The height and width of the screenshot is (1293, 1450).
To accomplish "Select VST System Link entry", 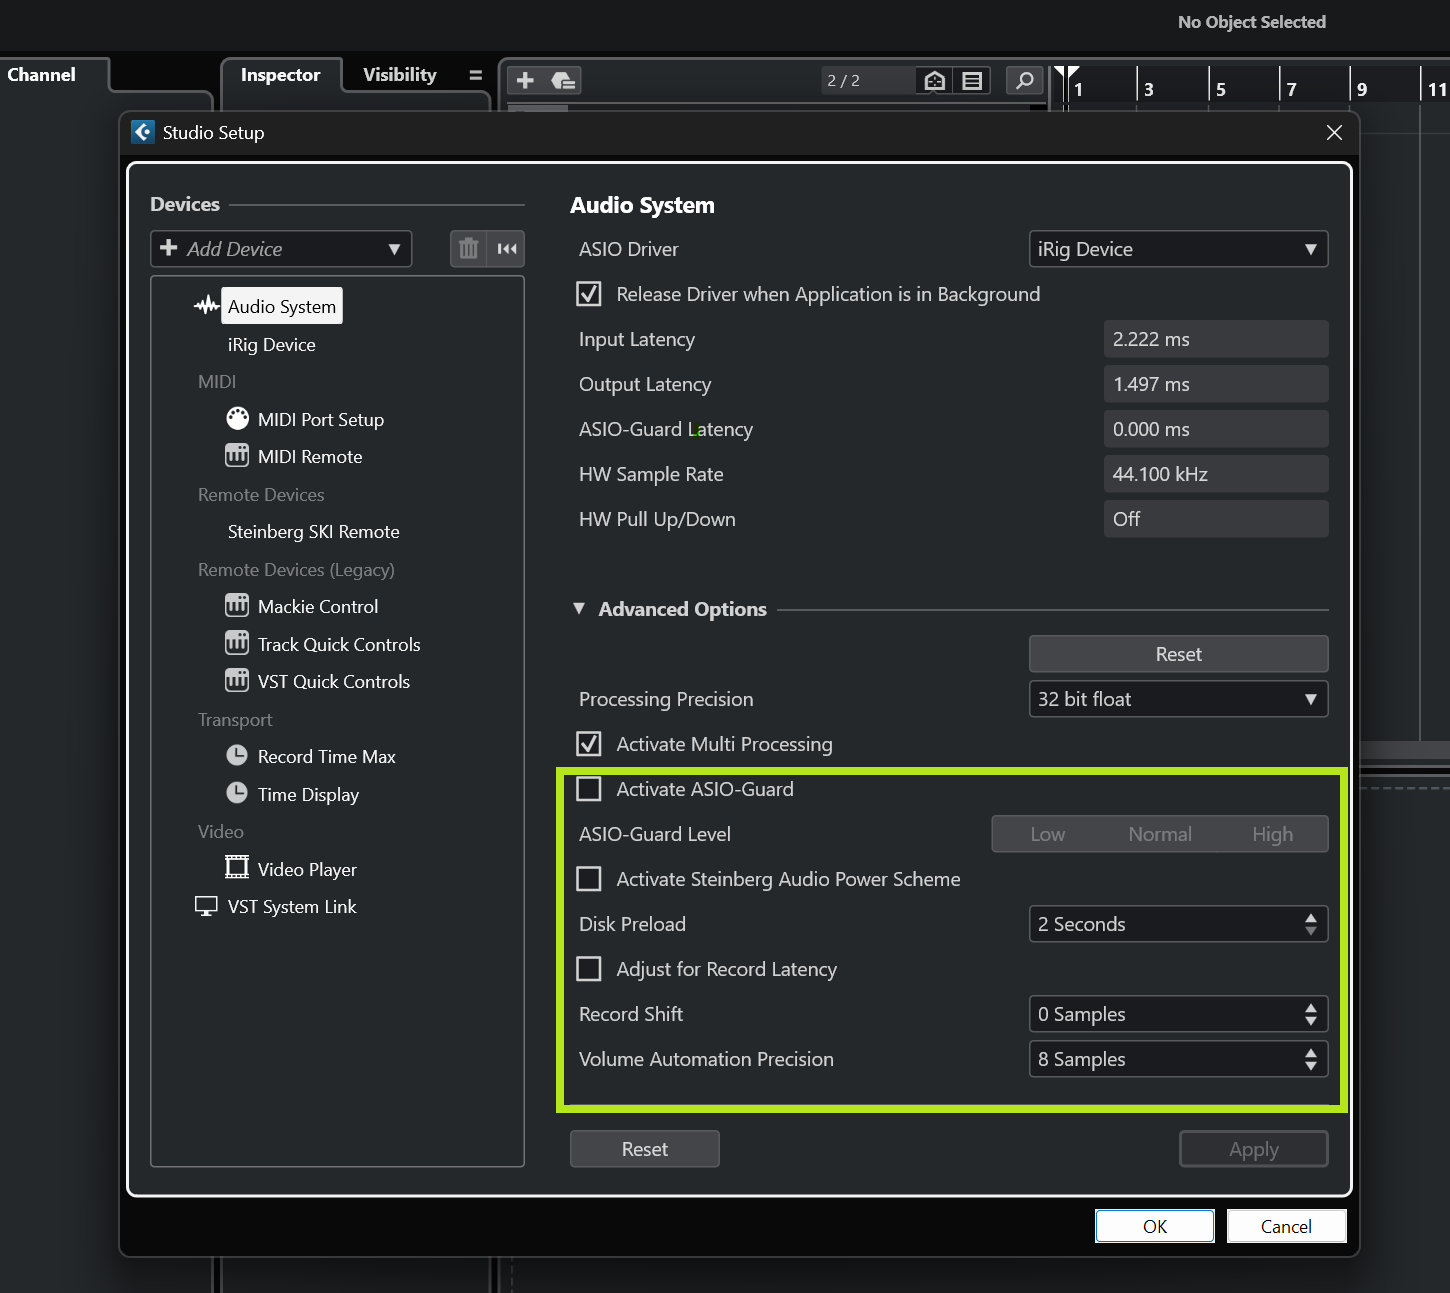I will click(292, 906).
